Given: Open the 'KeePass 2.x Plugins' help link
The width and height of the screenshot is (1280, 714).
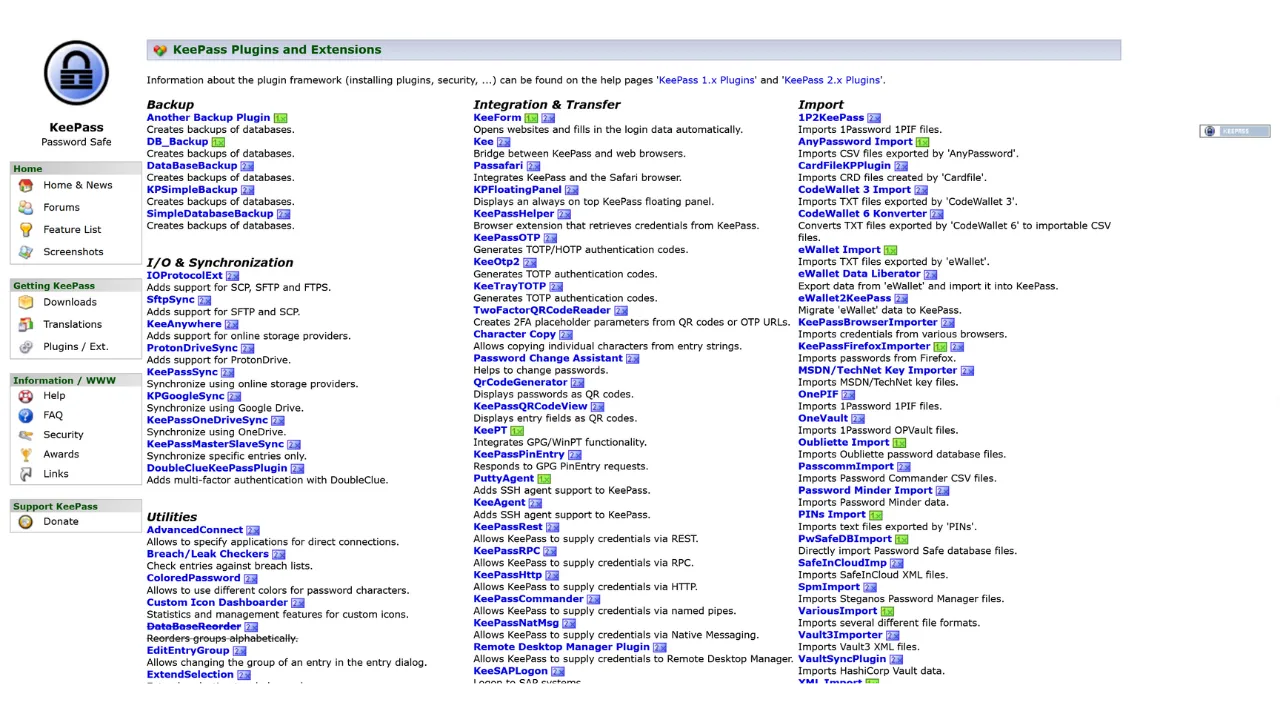Looking at the screenshot, I should pyautogui.click(x=832, y=80).
